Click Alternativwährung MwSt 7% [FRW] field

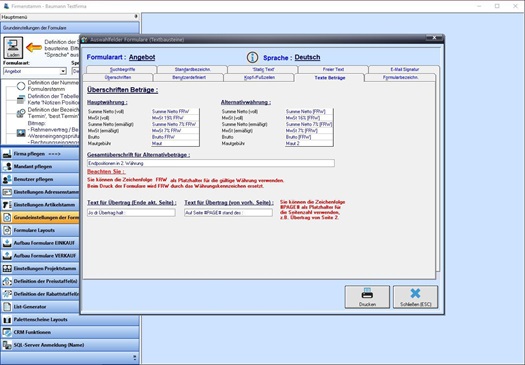[x=309, y=131]
